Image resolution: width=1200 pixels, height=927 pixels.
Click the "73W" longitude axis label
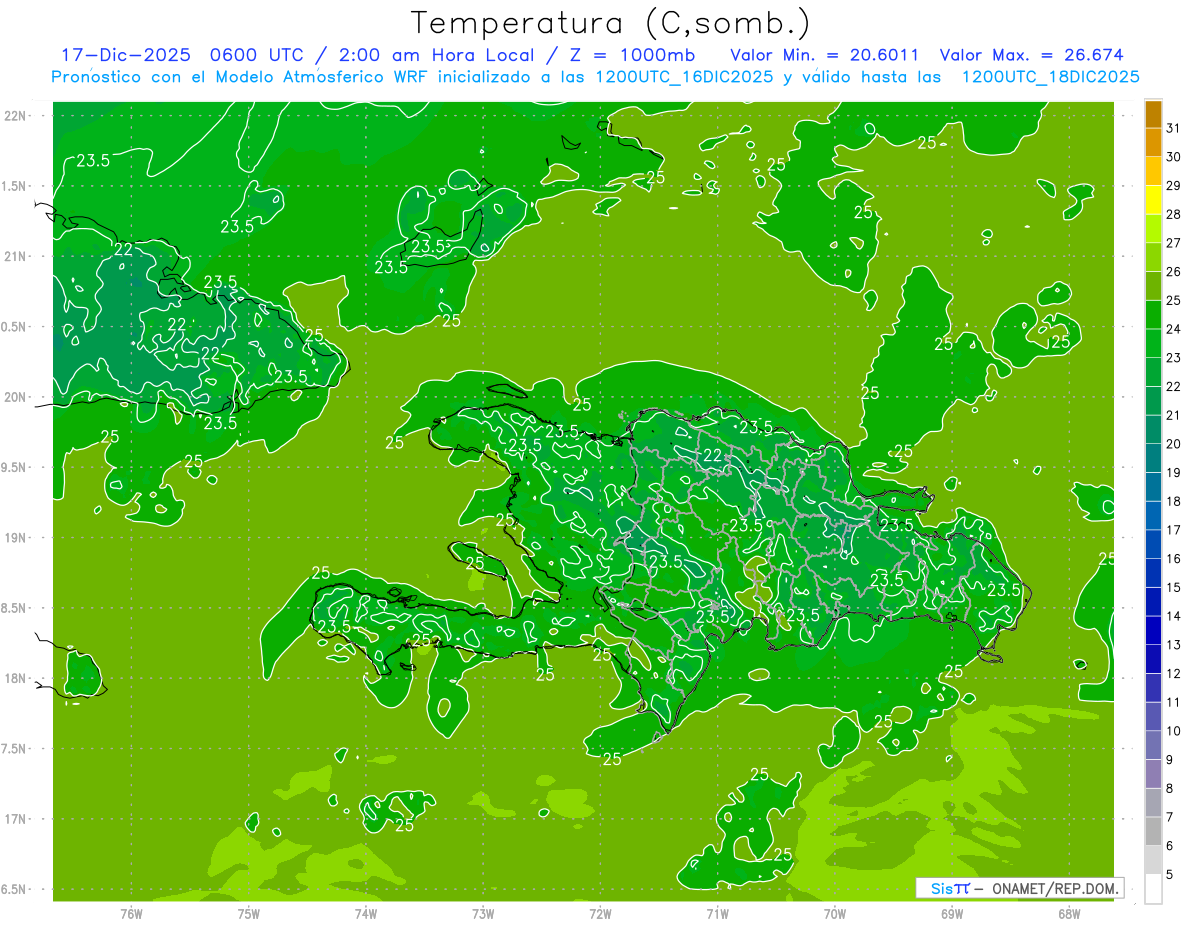[x=483, y=914]
